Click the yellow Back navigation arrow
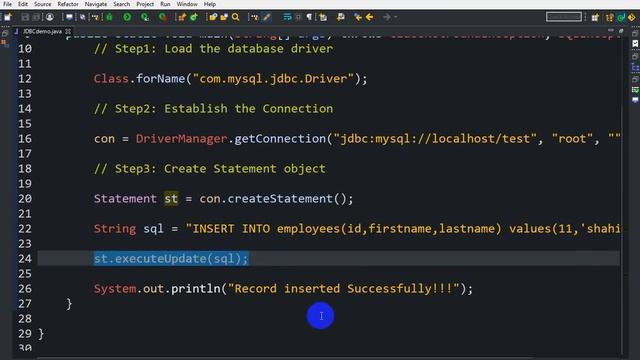 click(370, 17)
